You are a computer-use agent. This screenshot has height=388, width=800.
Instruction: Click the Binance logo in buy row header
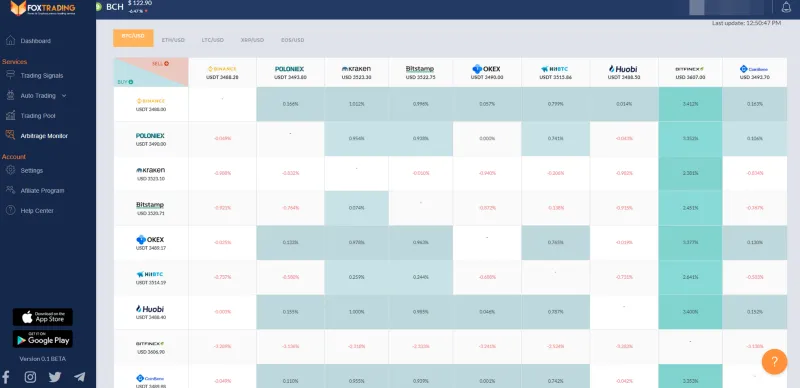pos(151,101)
